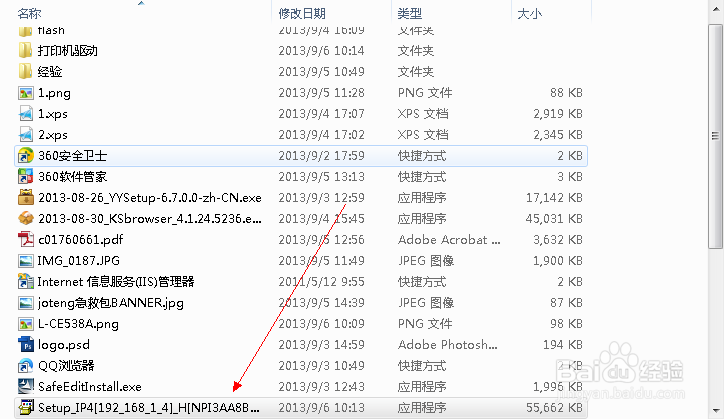724x419 pixels.
Task: Click the QQ浏览器 name text
Action: point(66,366)
